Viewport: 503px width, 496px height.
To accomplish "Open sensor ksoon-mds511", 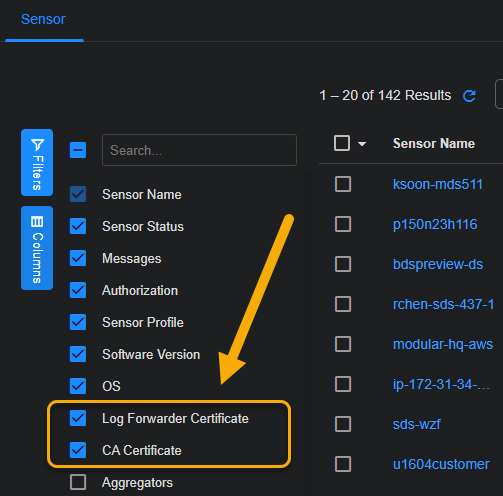I will [x=438, y=184].
